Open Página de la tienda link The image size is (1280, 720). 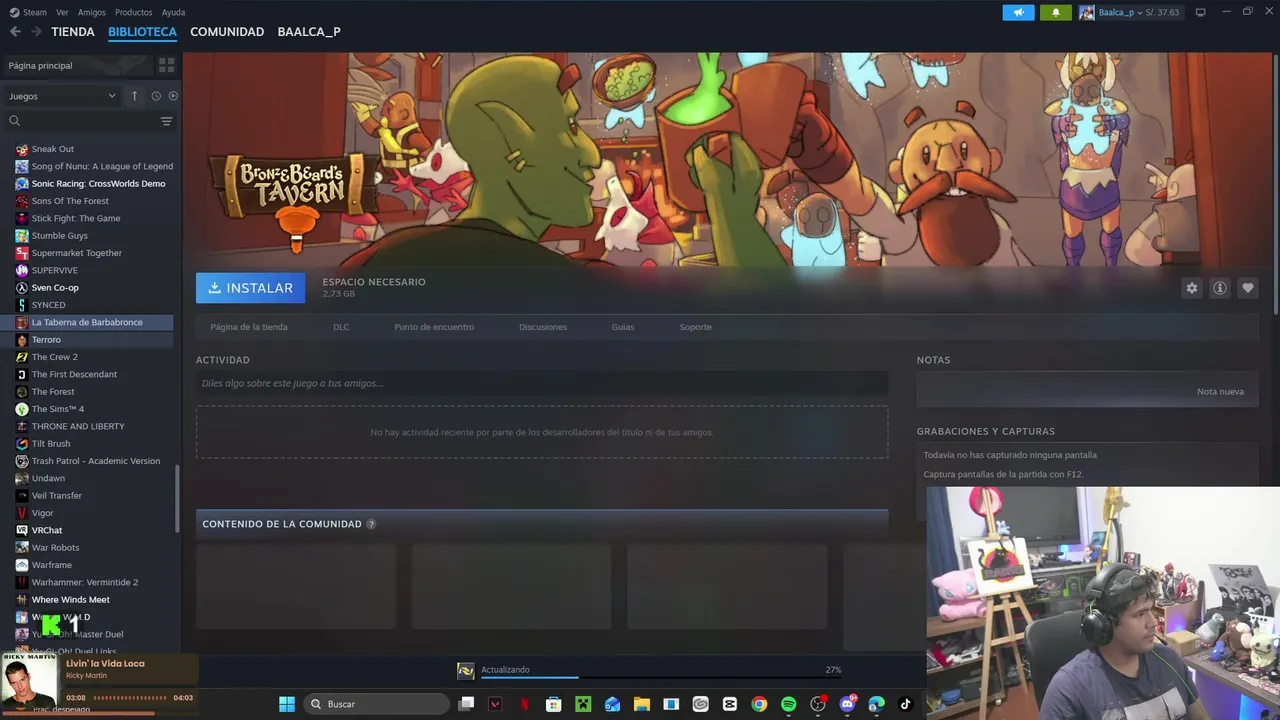[249, 327]
